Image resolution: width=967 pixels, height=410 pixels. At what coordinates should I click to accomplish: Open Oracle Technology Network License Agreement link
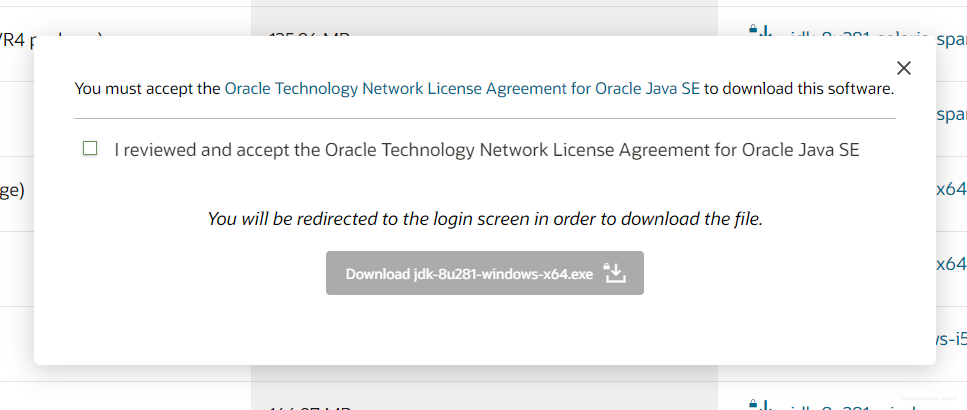(462, 89)
